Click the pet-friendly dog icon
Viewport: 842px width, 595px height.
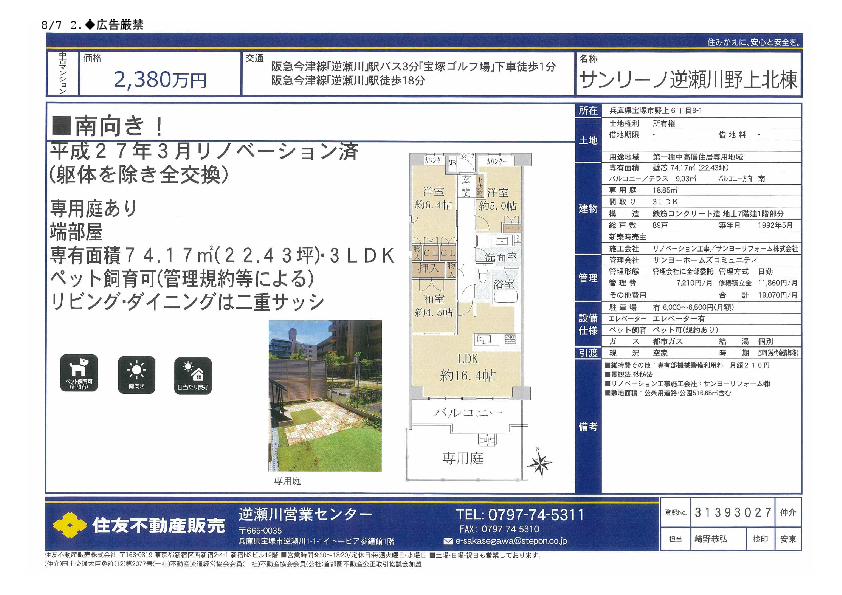(79, 372)
